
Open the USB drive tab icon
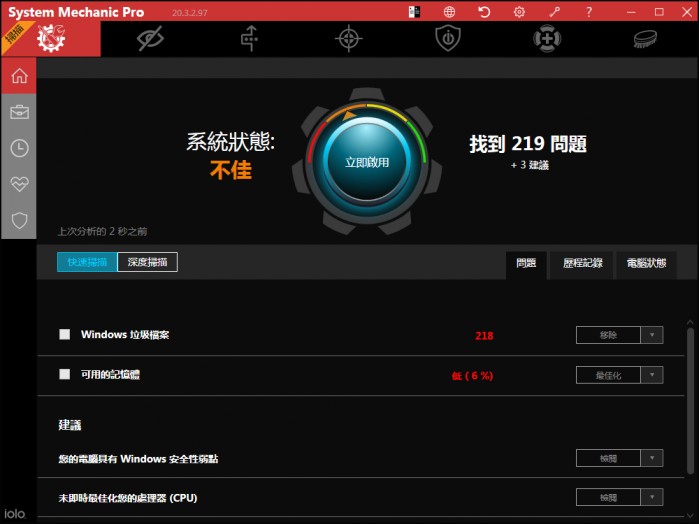(250, 38)
